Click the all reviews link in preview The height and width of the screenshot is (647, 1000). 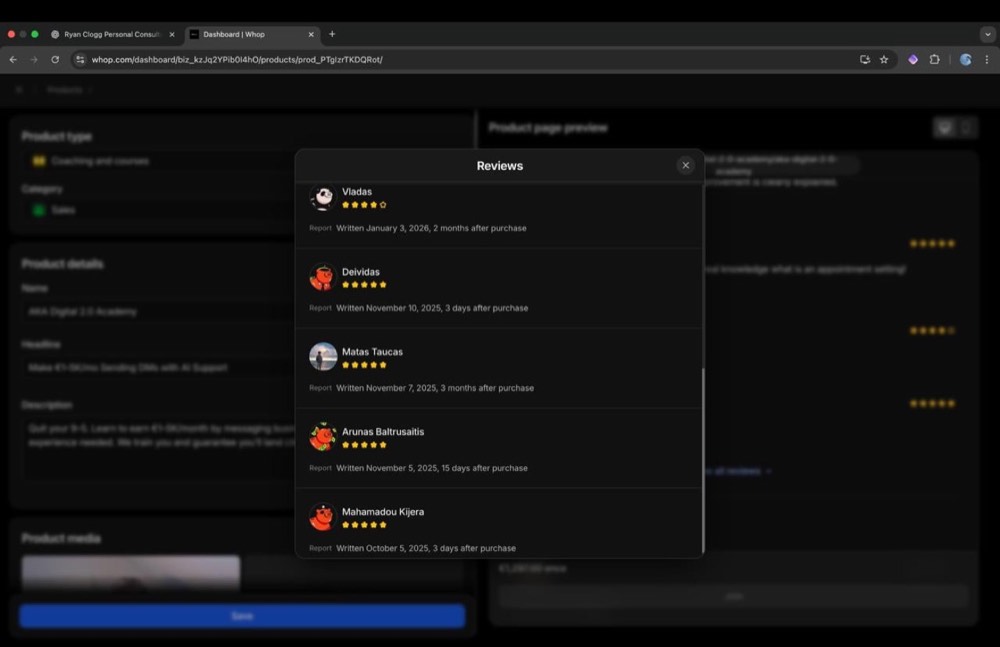click(737, 471)
